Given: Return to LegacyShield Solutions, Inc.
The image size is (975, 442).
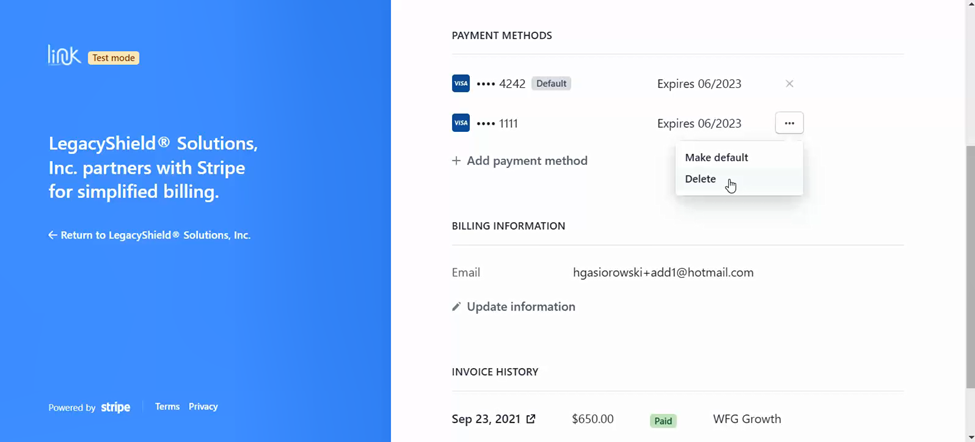Looking at the screenshot, I should tap(149, 236).
